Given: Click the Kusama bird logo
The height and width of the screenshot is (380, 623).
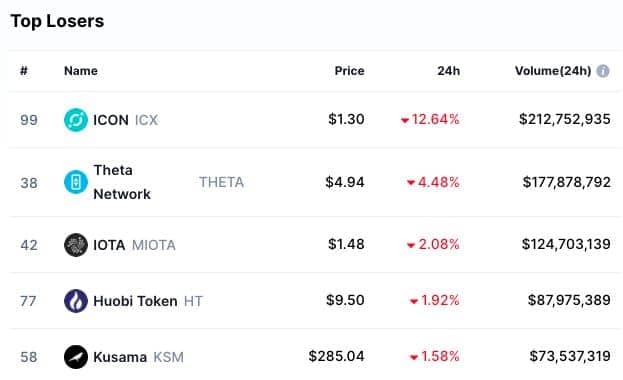Looking at the screenshot, I should (75, 357).
